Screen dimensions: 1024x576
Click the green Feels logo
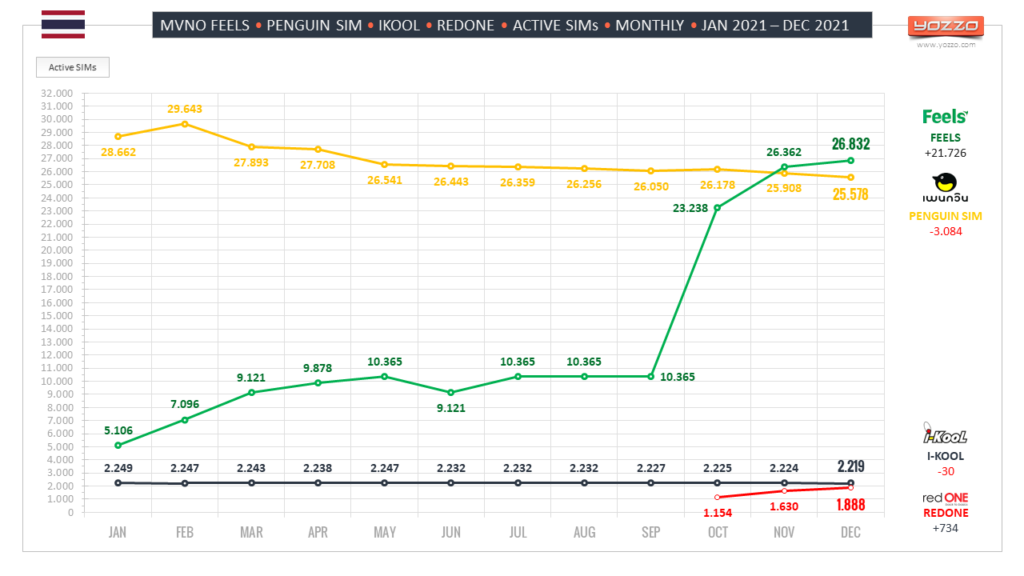point(945,116)
